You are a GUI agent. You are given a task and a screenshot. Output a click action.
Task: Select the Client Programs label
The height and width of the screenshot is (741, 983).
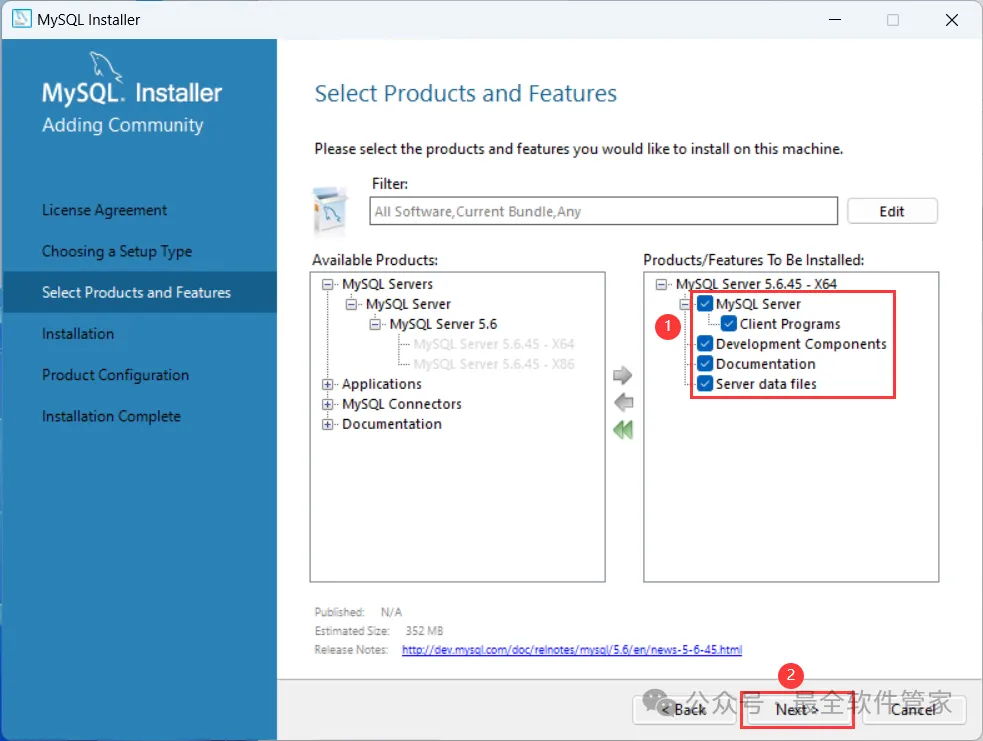click(x=790, y=324)
